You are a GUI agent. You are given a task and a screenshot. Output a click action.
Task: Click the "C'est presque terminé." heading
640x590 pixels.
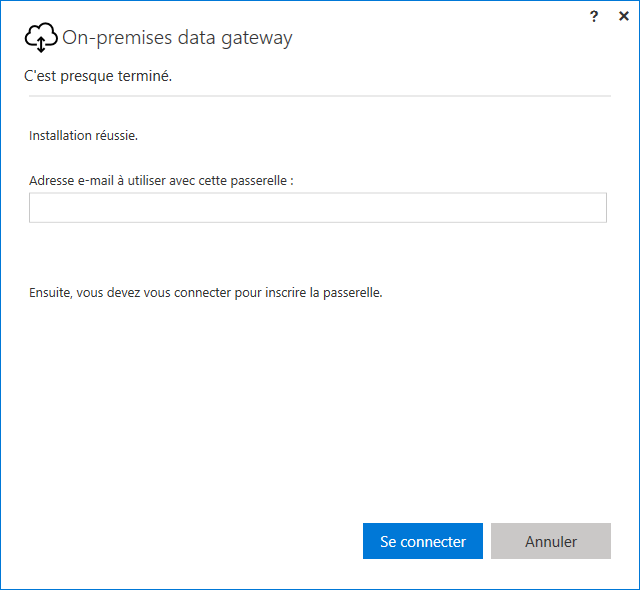(98, 76)
